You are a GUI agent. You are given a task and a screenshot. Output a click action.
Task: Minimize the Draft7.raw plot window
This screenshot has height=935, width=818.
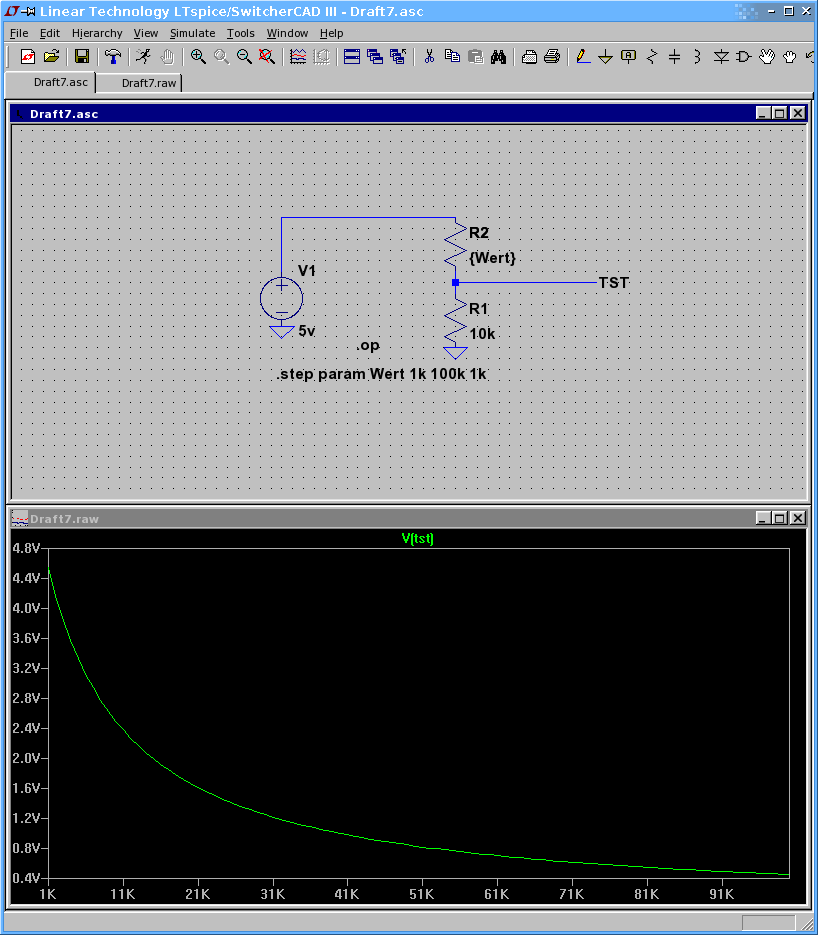[x=763, y=518]
